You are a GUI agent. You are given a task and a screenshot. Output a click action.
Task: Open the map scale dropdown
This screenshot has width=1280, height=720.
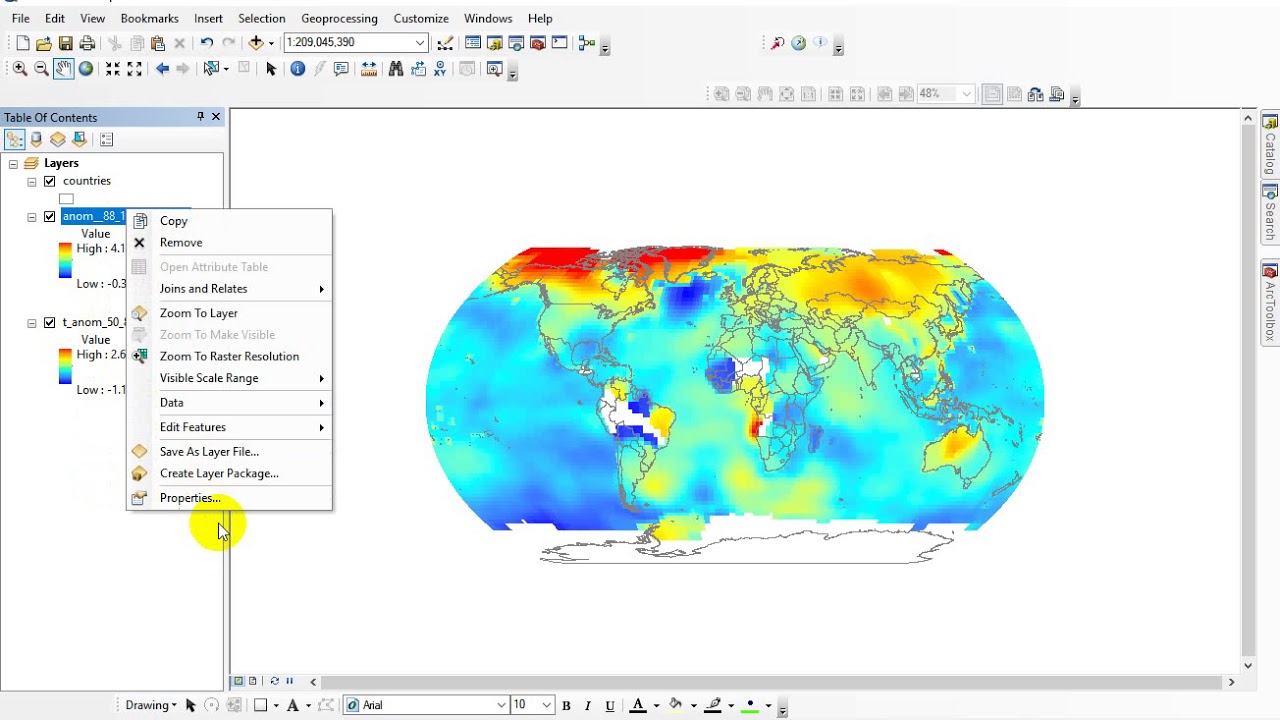(x=420, y=42)
